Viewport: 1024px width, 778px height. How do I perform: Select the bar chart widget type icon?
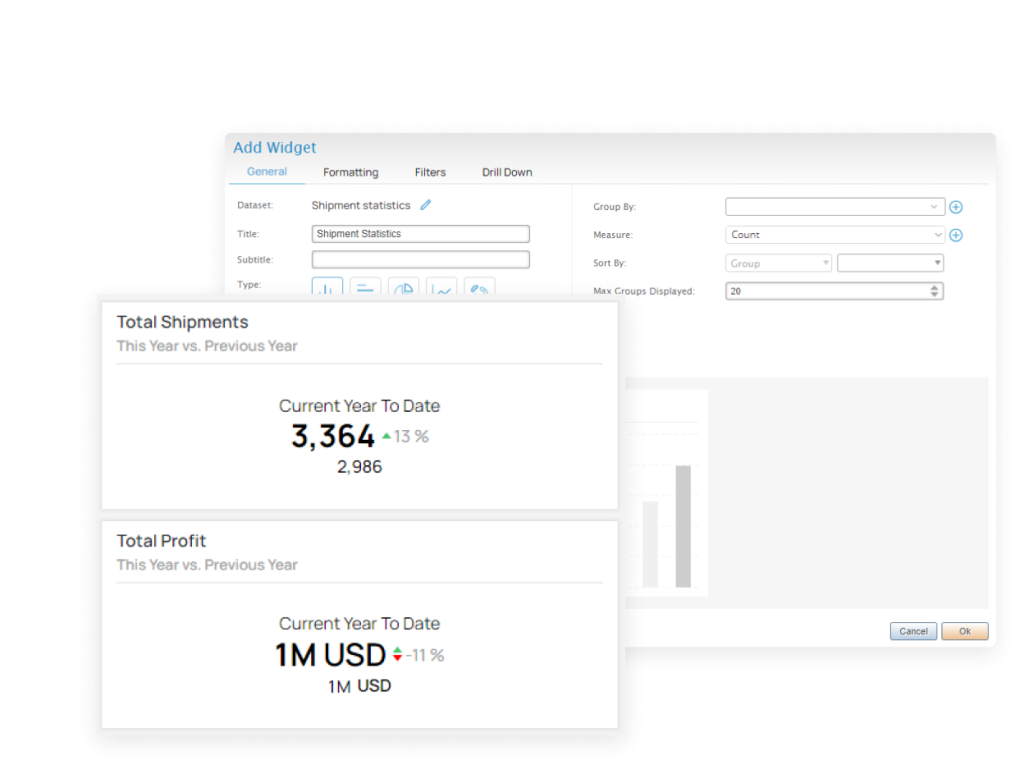pyautogui.click(x=327, y=290)
